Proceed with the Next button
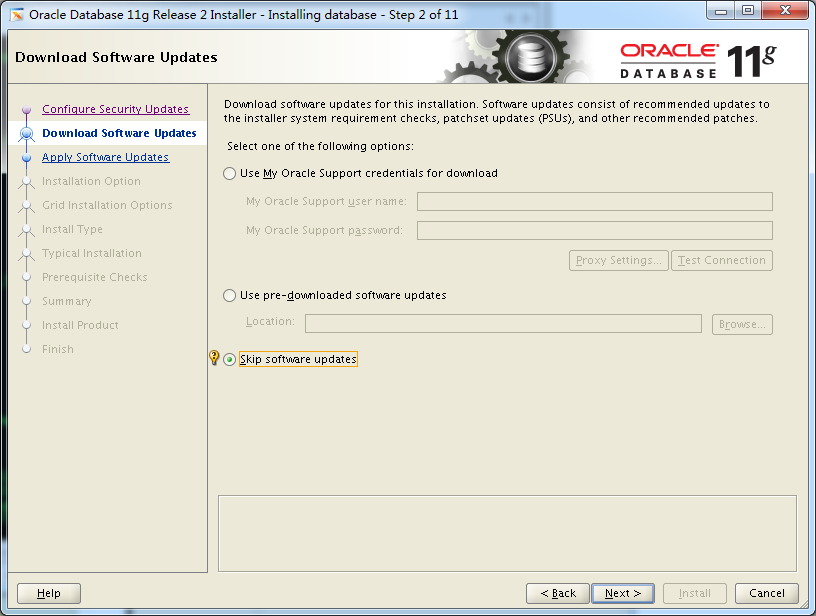This screenshot has width=816, height=616. coord(623,593)
